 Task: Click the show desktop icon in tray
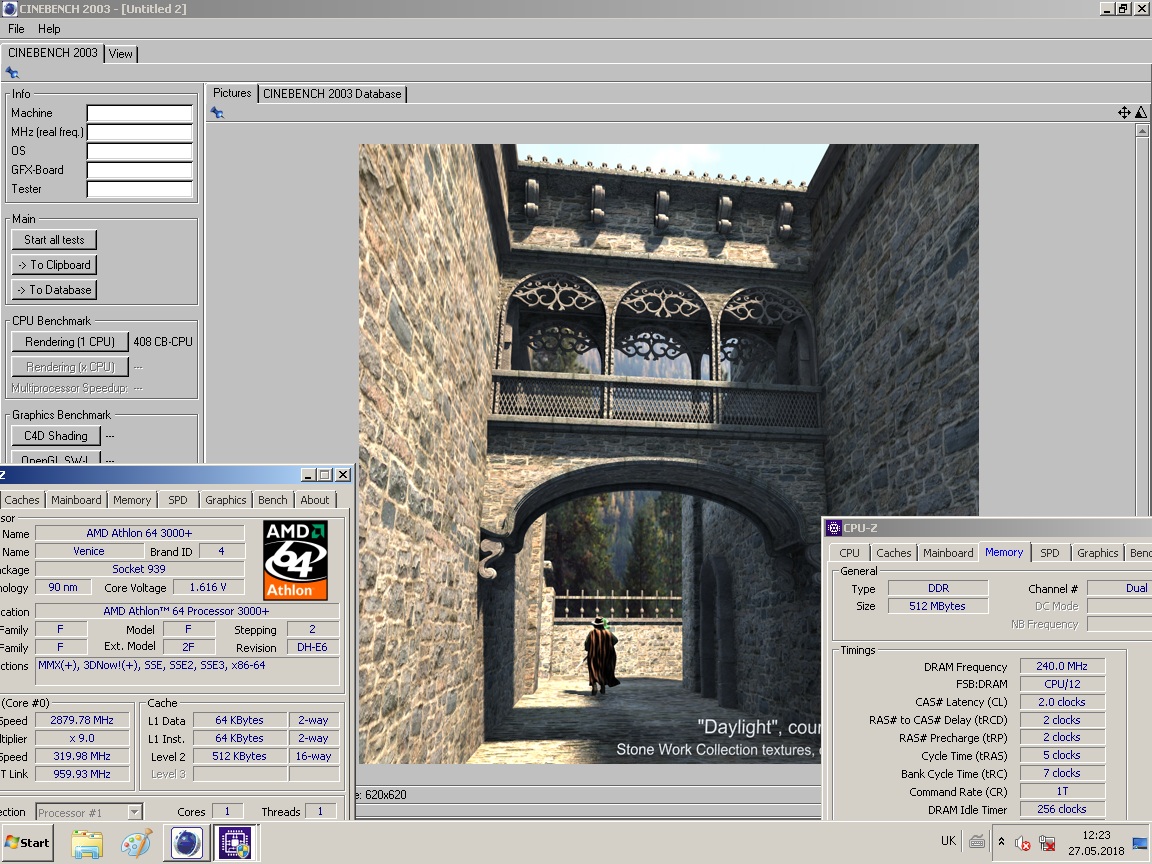point(1140,843)
